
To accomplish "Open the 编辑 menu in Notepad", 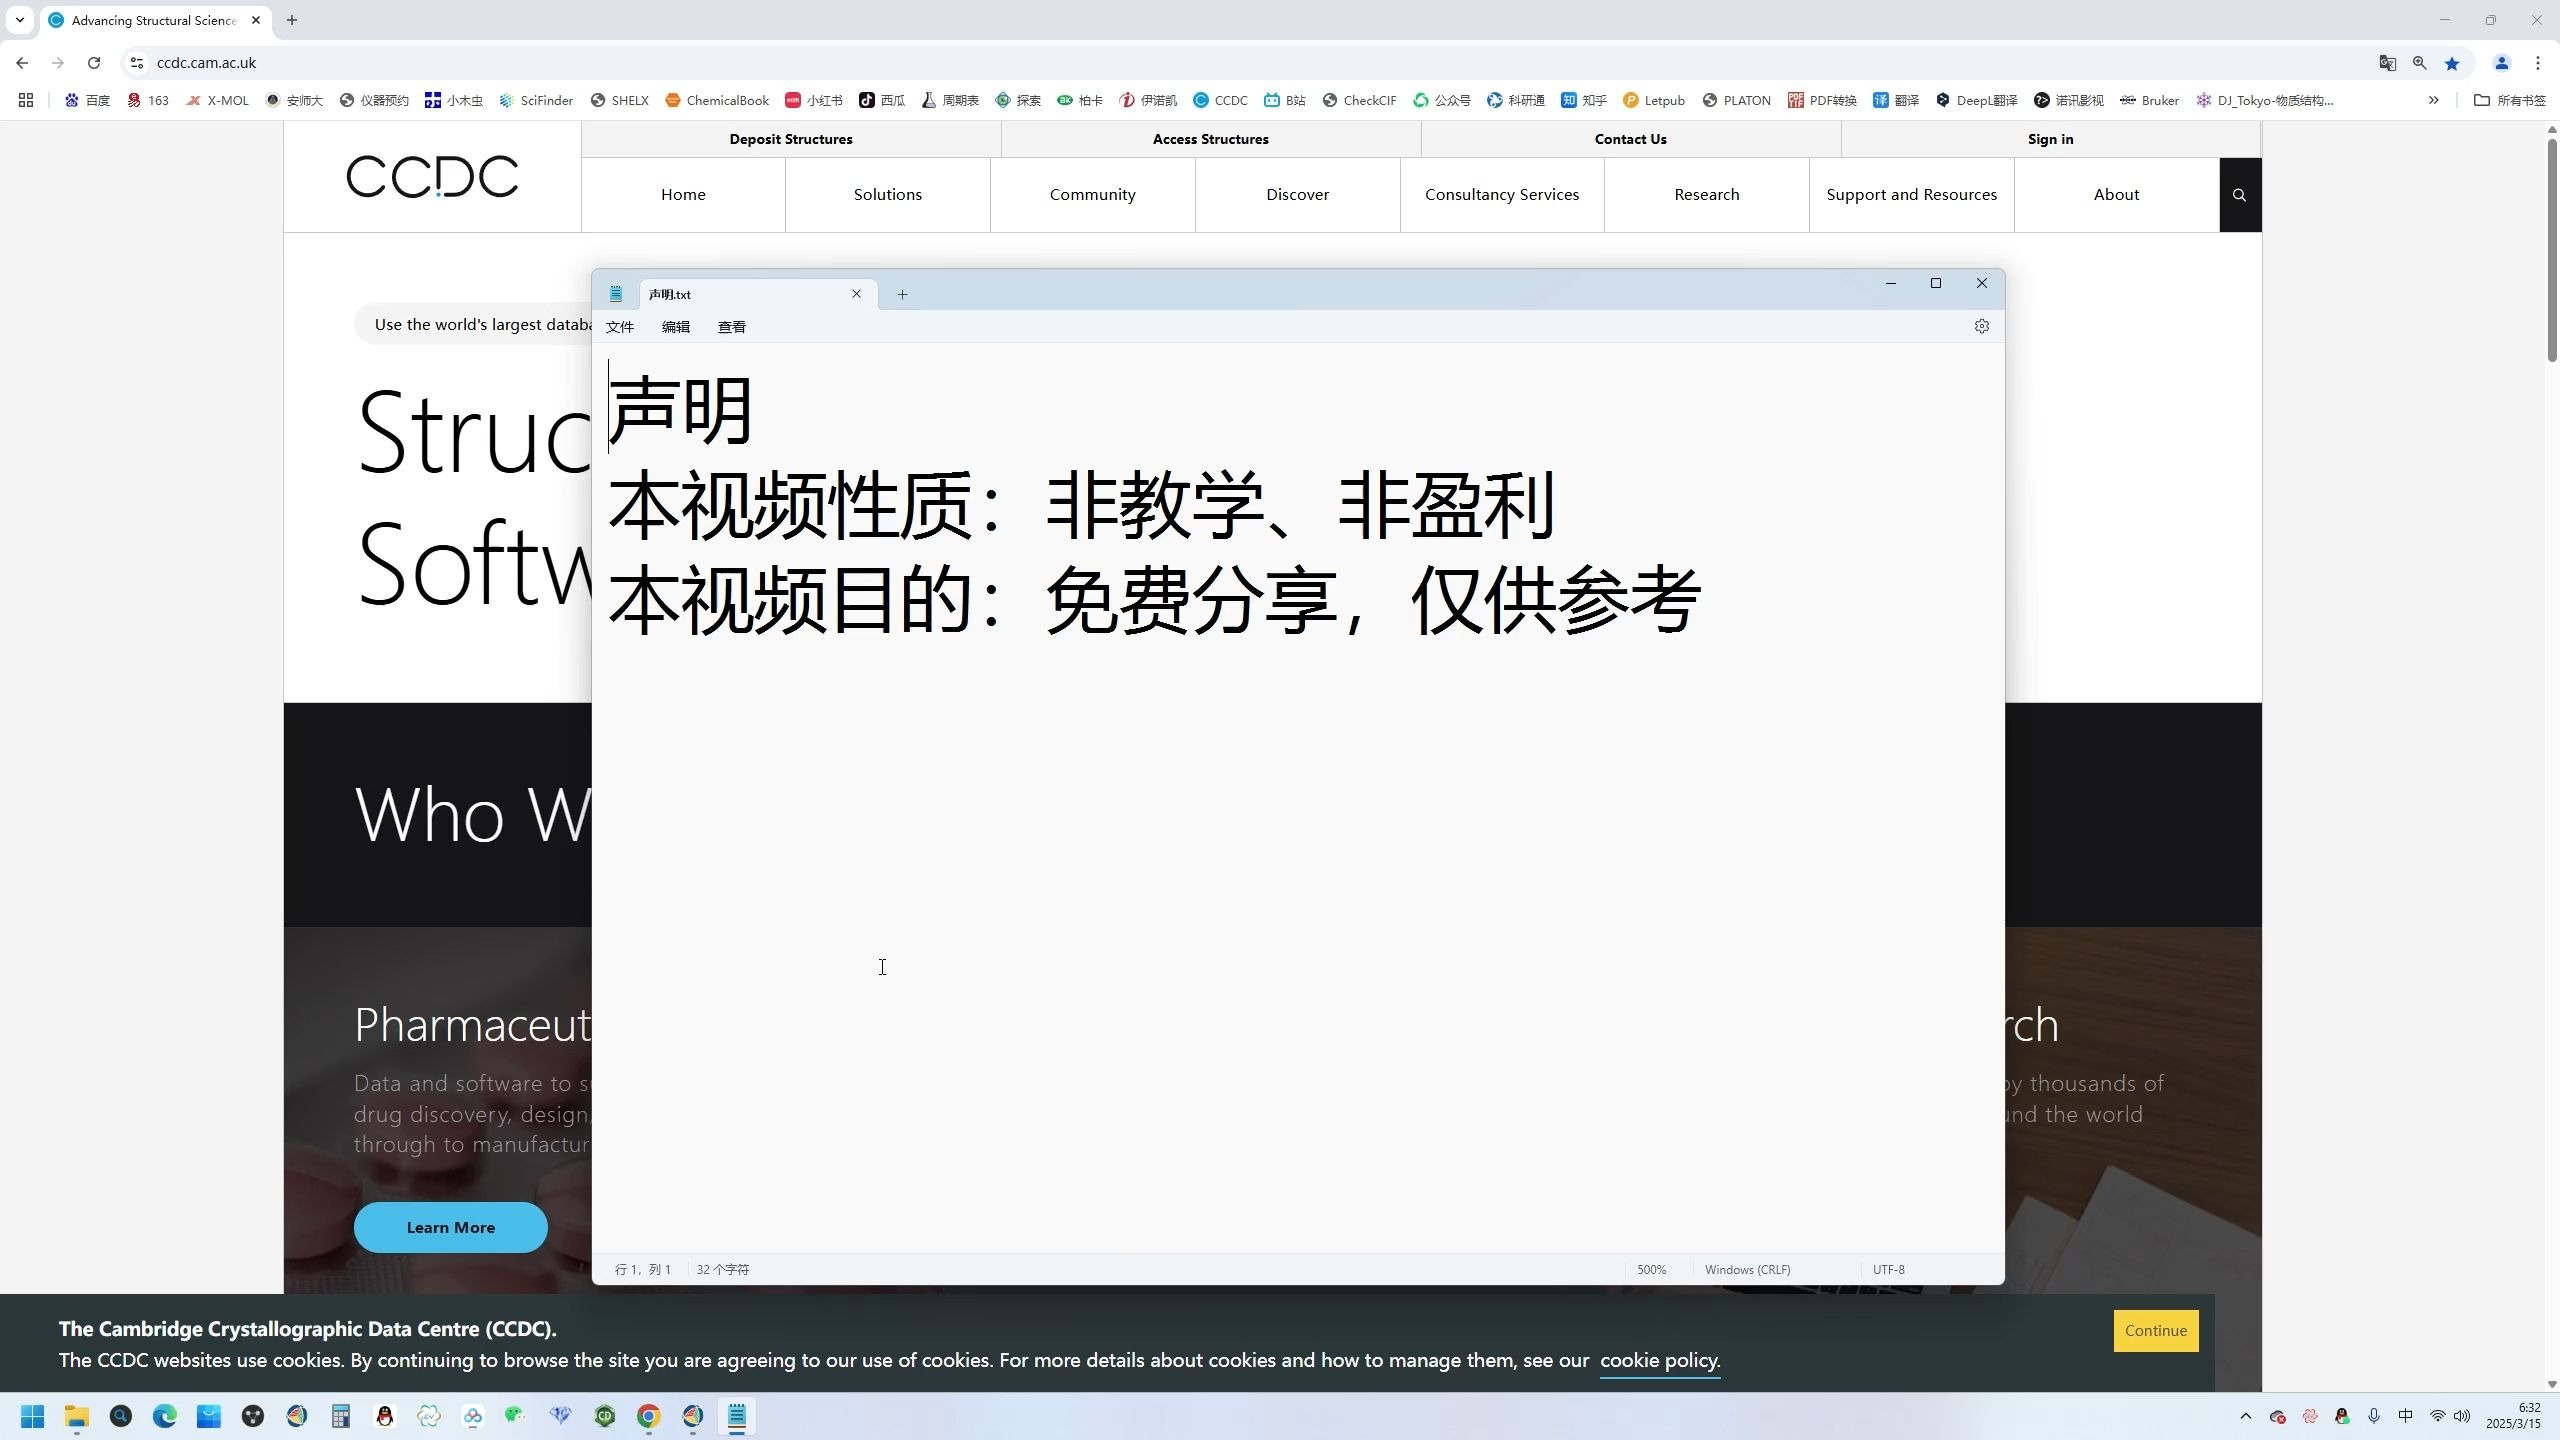I will pos(676,327).
